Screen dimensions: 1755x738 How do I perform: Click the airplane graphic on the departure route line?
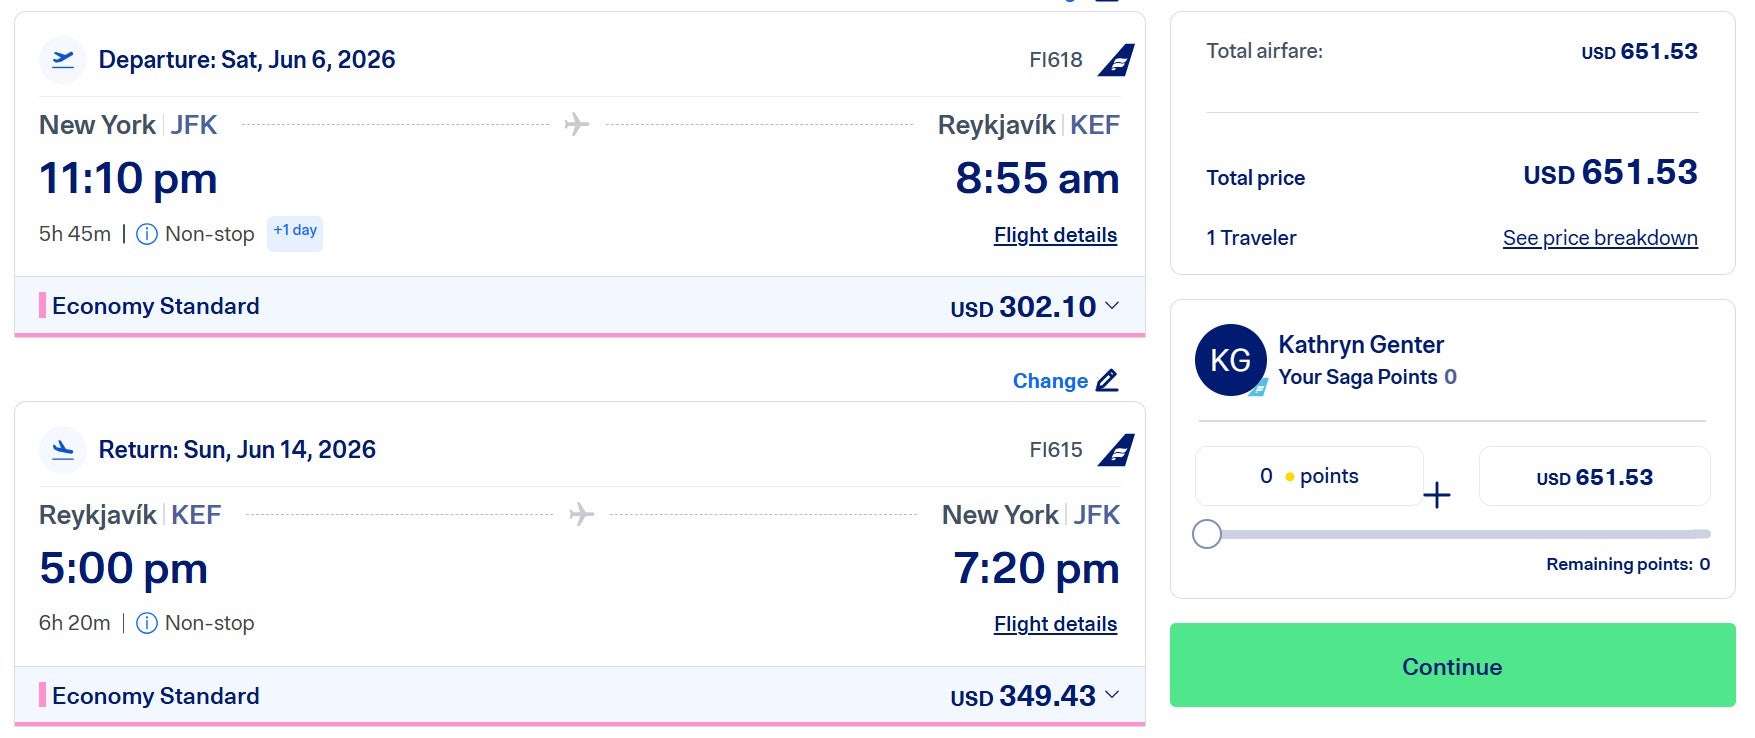pyautogui.click(x=576, y=124)
